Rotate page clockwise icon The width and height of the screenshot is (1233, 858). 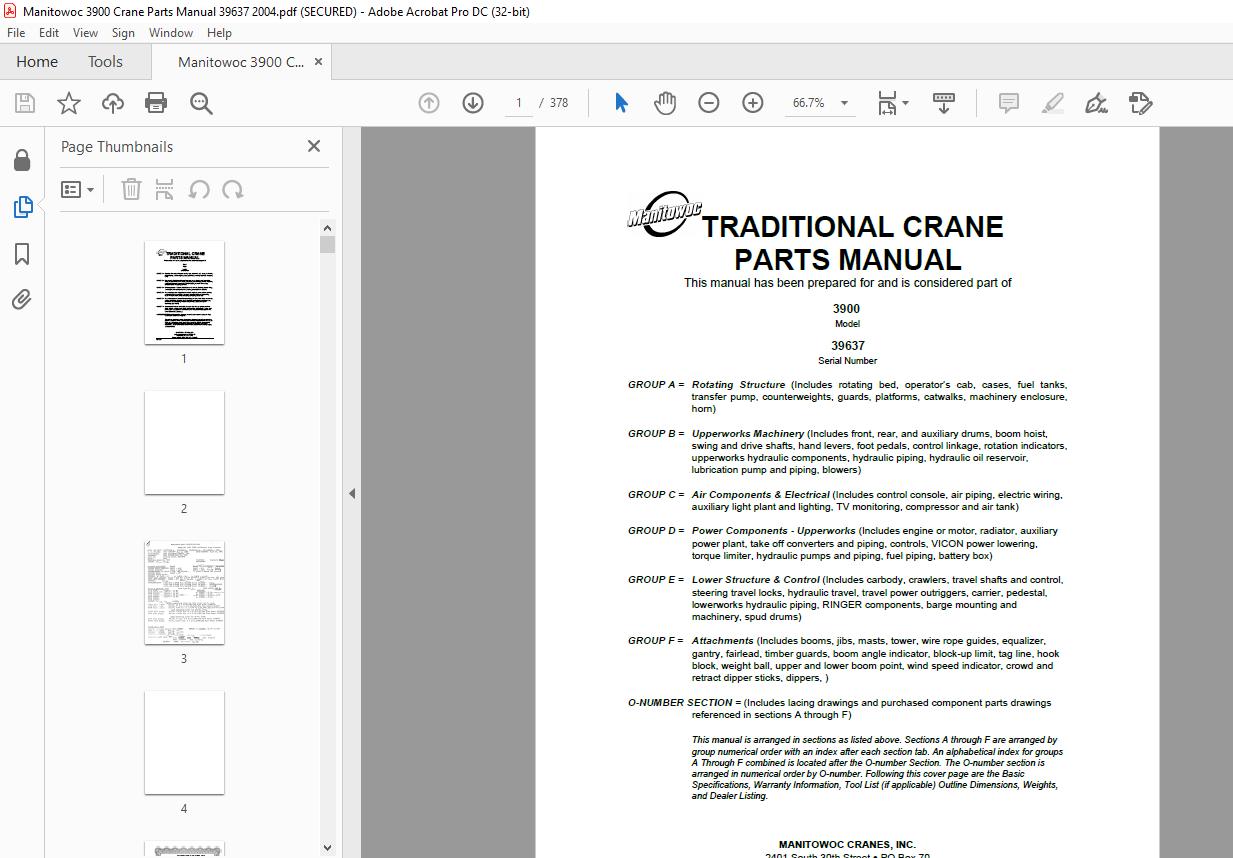[233, 189]
